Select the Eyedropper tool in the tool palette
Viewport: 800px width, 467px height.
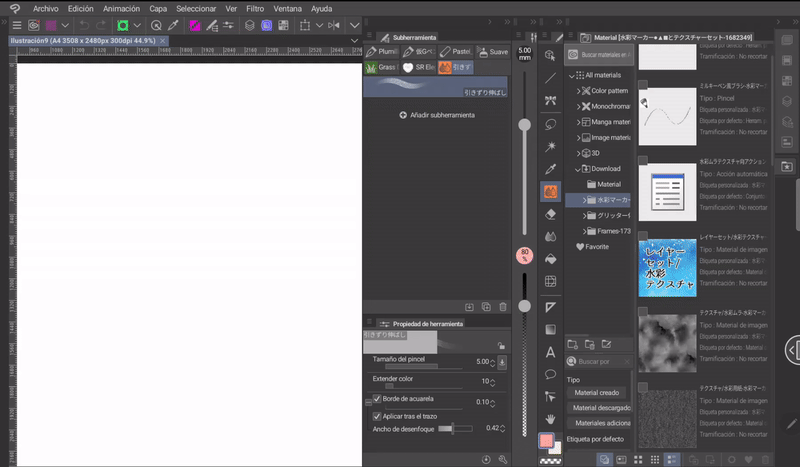[550, 169]
